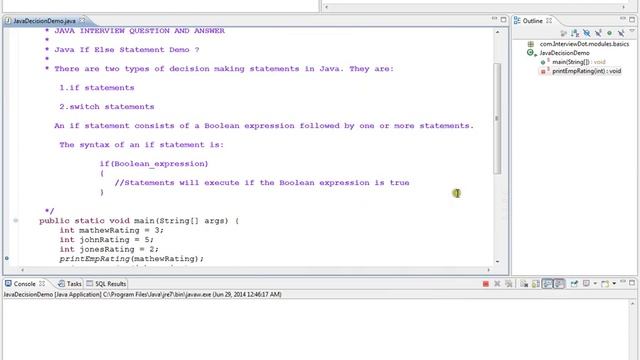
Task: Close the Console tab
Action: (42, 283)
